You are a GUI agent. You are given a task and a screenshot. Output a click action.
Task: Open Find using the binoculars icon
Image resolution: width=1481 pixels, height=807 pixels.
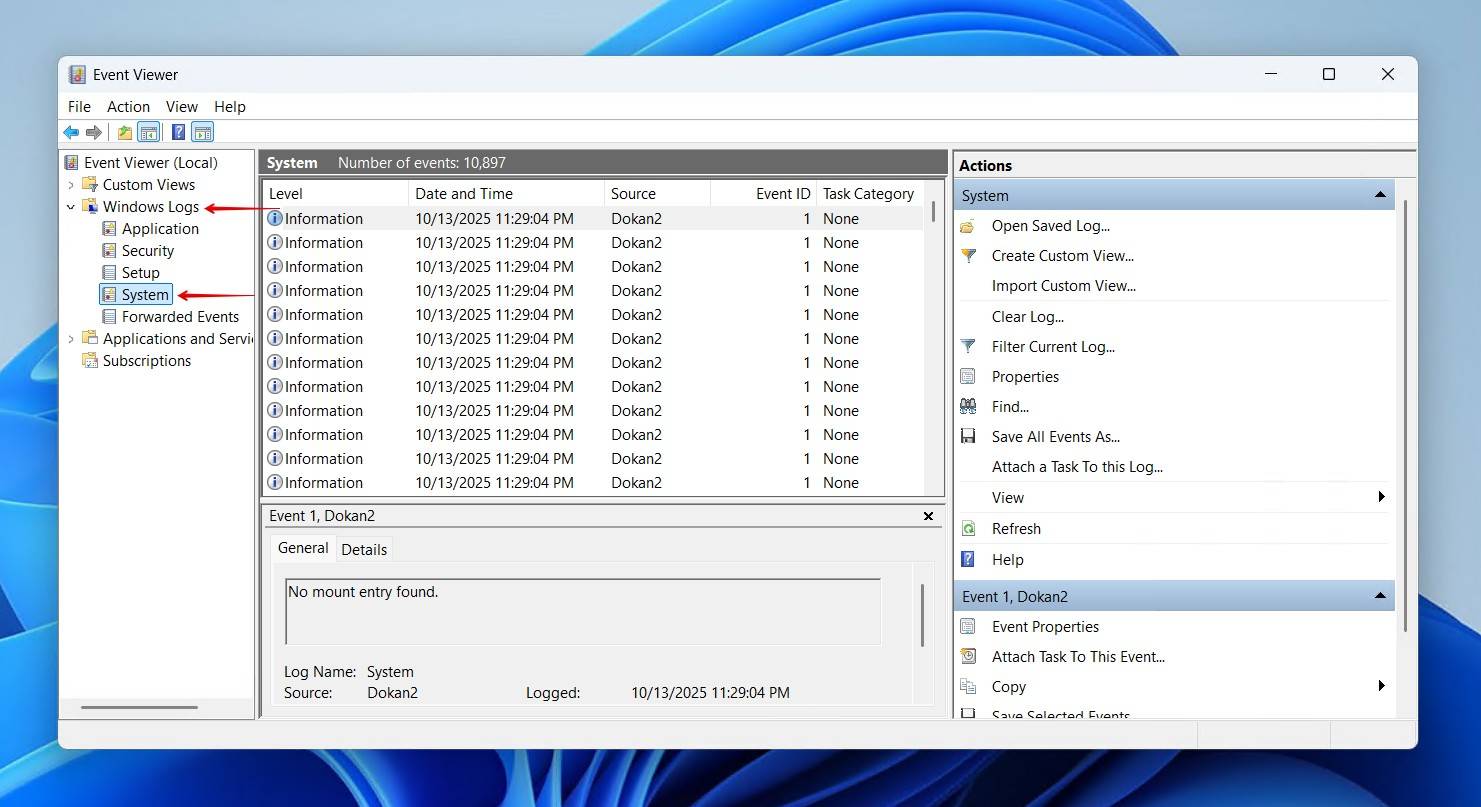pos(967,406)
